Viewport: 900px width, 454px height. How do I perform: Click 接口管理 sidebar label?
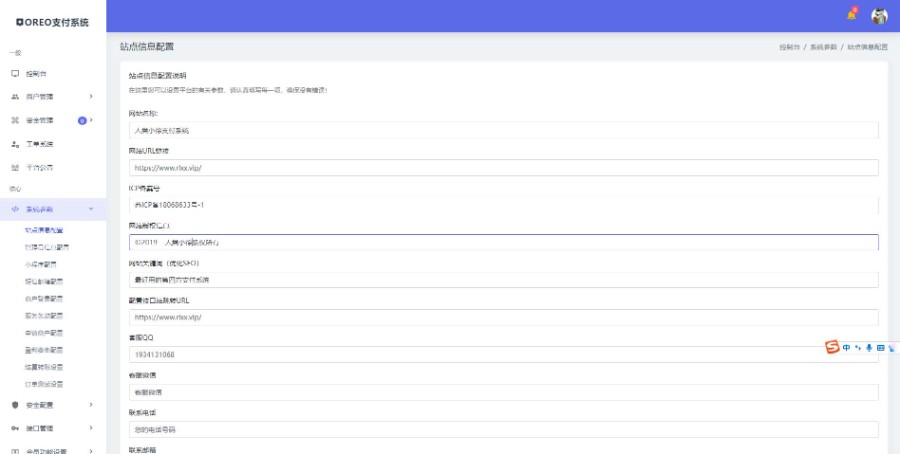pyautogui.click(x=40, y=428)
